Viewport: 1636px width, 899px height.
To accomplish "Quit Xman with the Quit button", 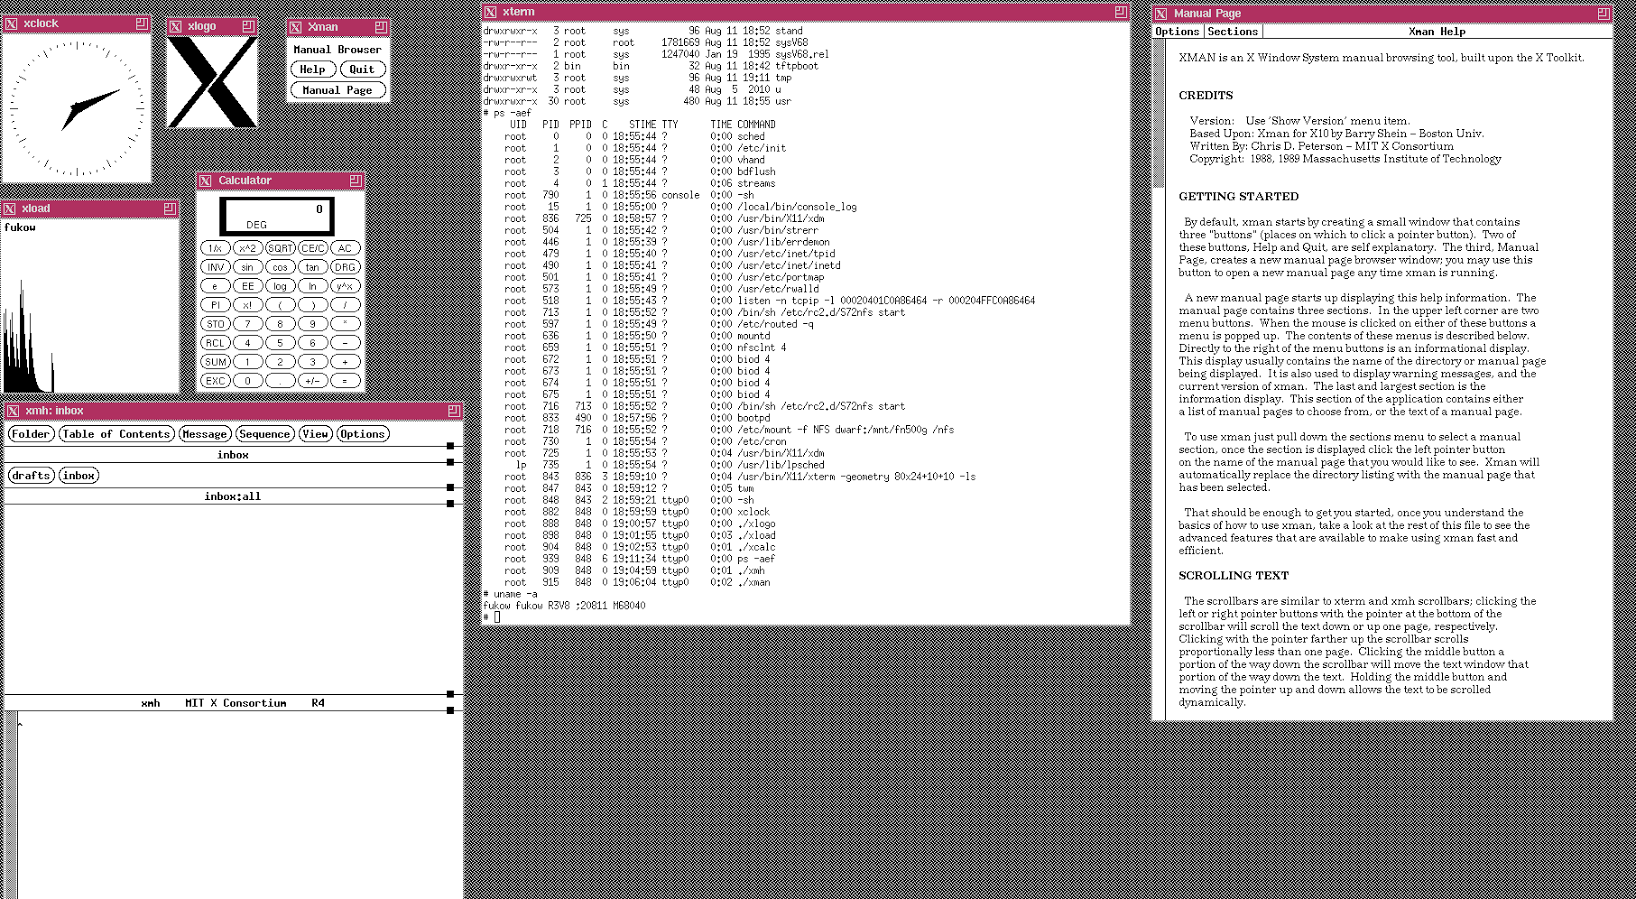I will pos(362,70).
